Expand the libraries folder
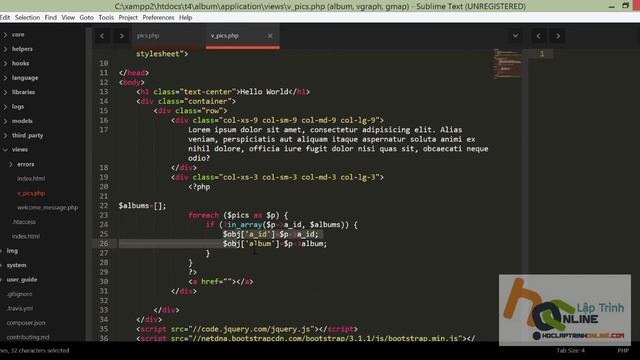The height and width of the screenshot is (360, 640). point(23,92)
